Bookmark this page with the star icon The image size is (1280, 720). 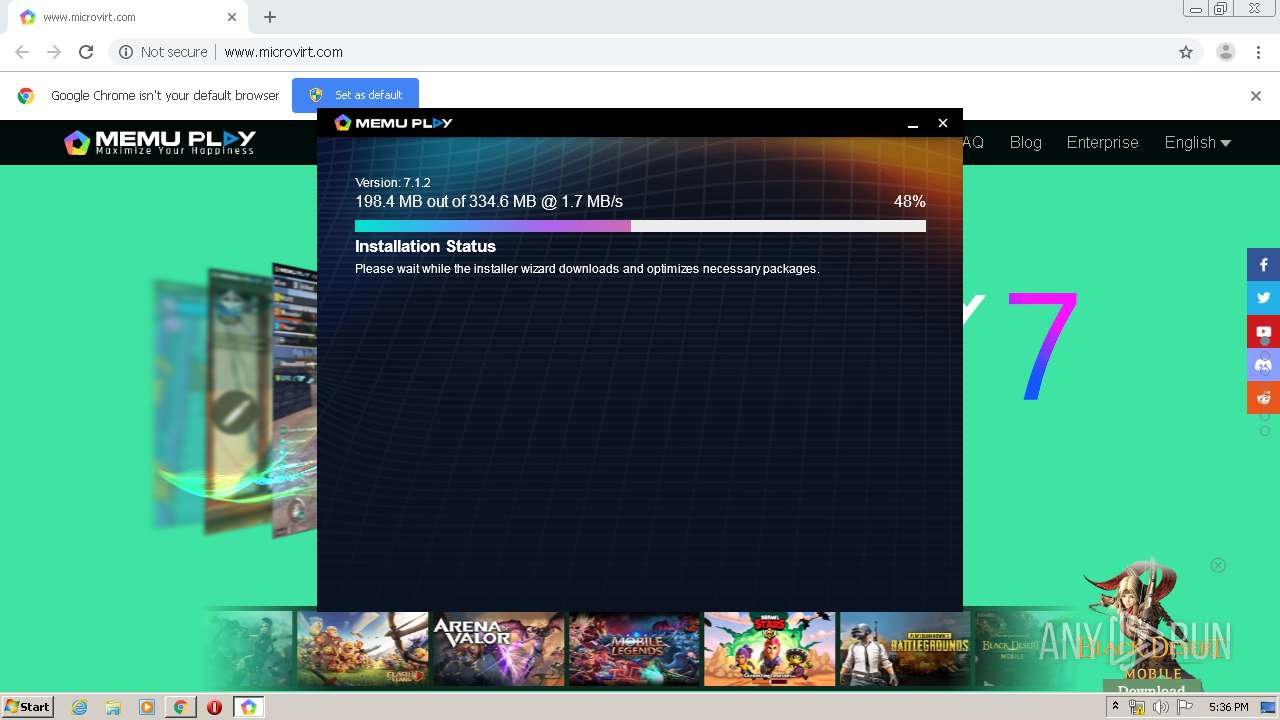[x=1186, y=52]
